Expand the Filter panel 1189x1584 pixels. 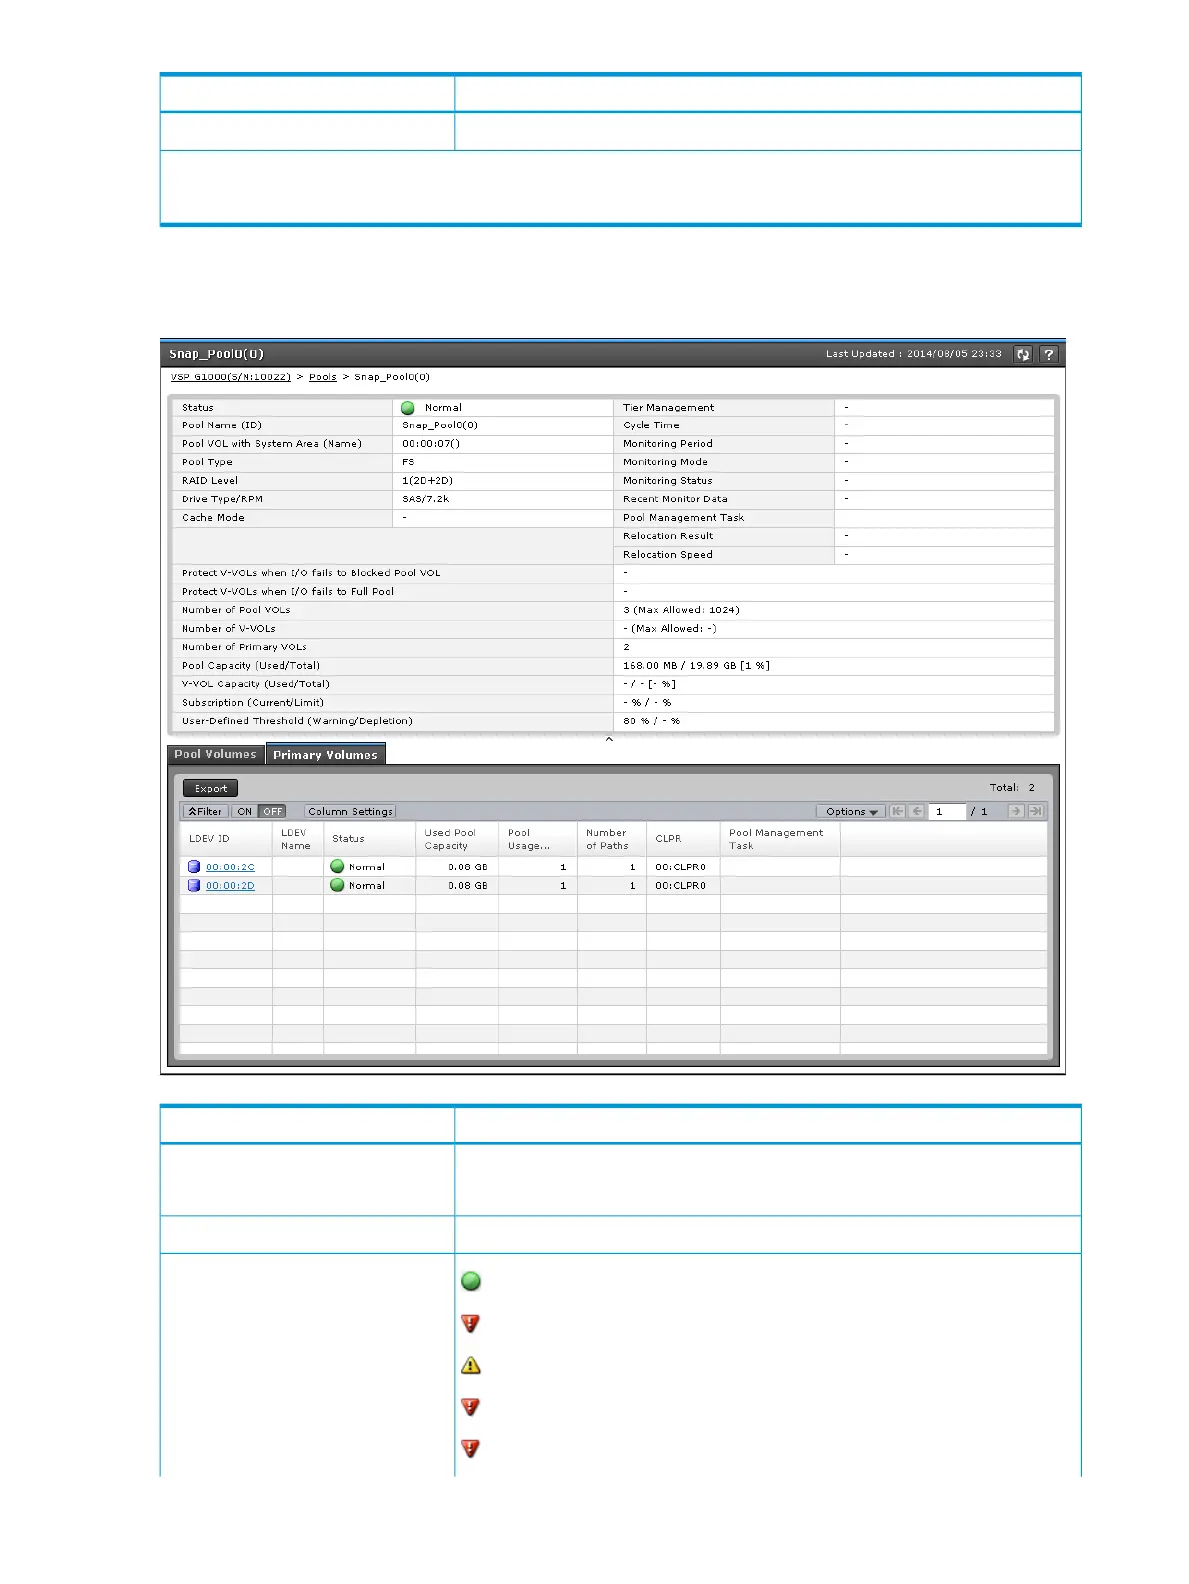click(x=205, y=811)
